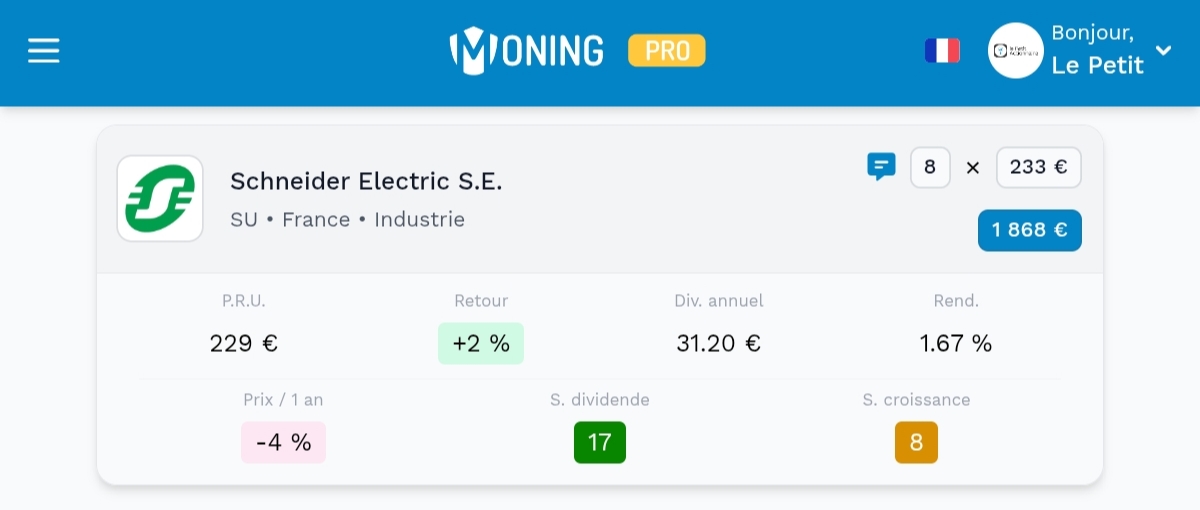Viewport: 1200px width, 510px height.
Task: Click the Bonjour, Le Petit greeting
Action: [x=1097, y=50]
